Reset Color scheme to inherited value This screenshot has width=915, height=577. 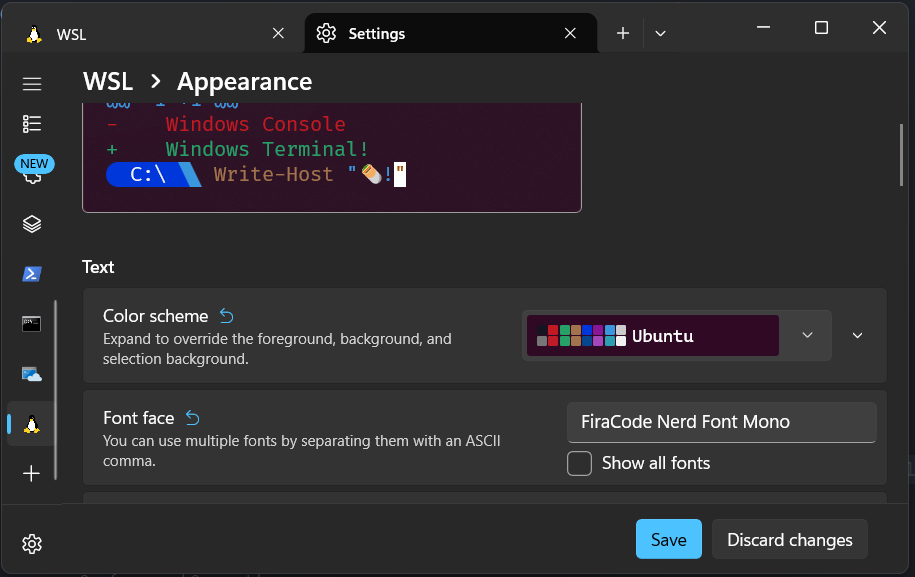(226, 316)
